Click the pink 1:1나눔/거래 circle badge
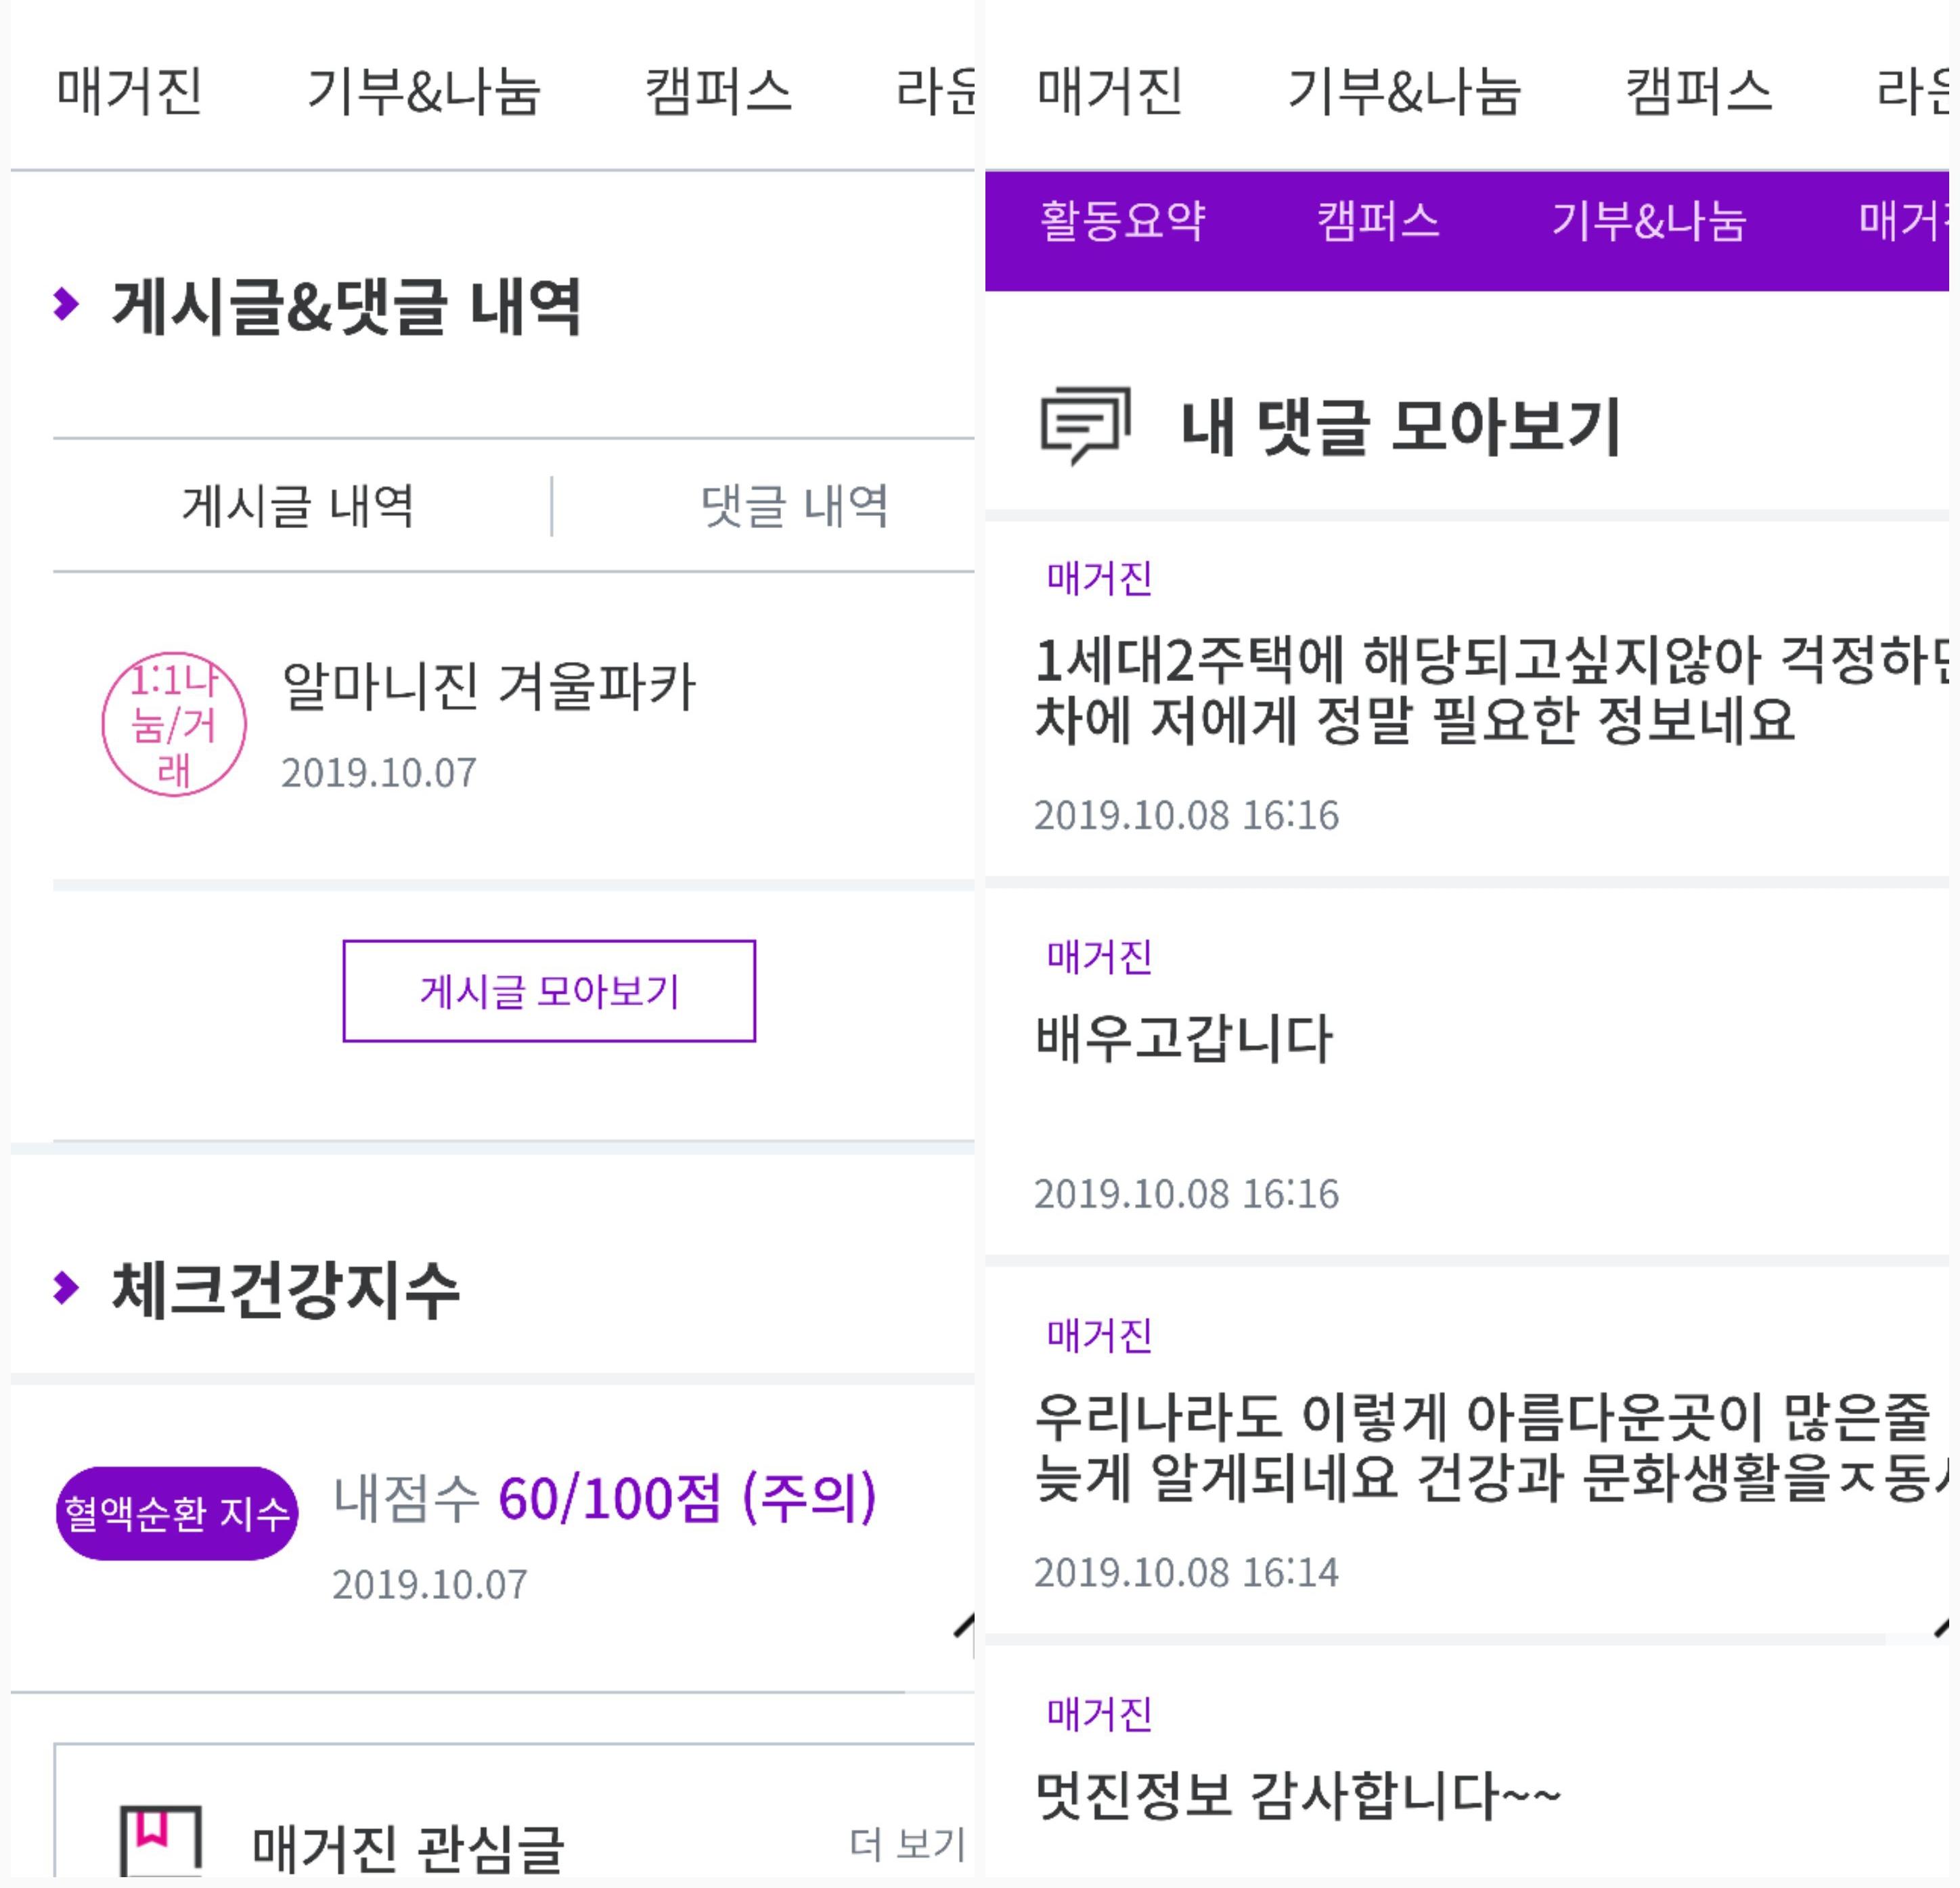This screenshot has width=1960, height=1888. [x=174, y=725]
